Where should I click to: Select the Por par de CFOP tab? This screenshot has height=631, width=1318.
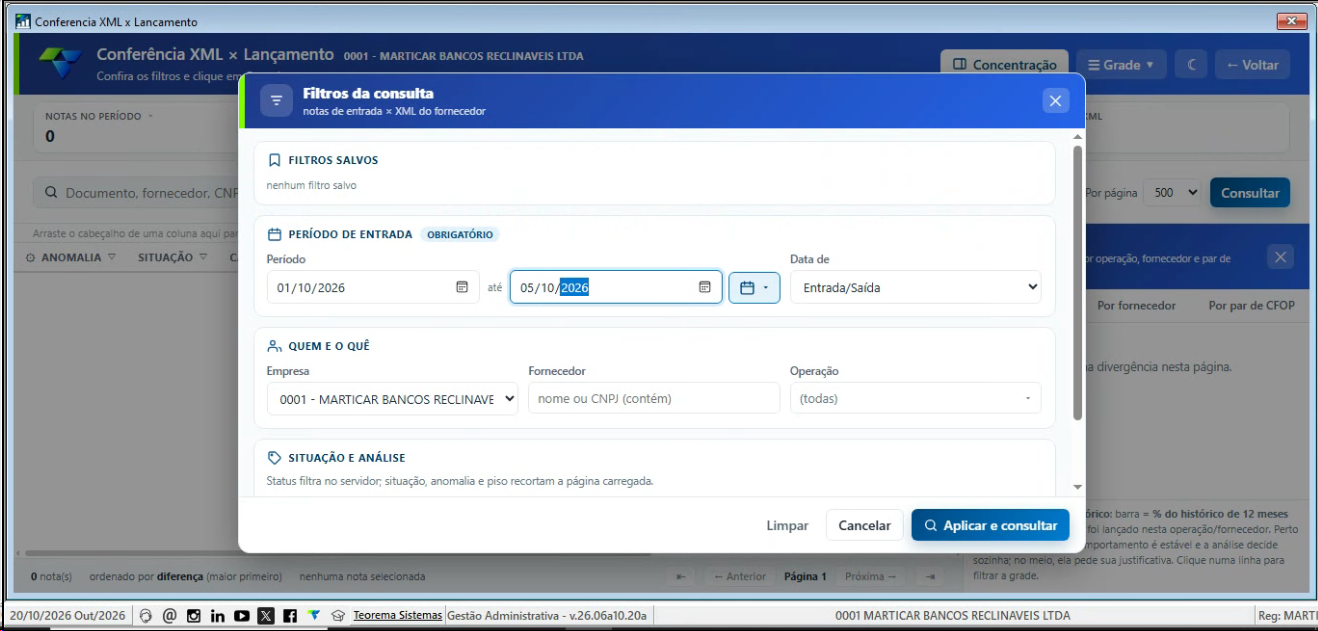tap(1251, 305)
